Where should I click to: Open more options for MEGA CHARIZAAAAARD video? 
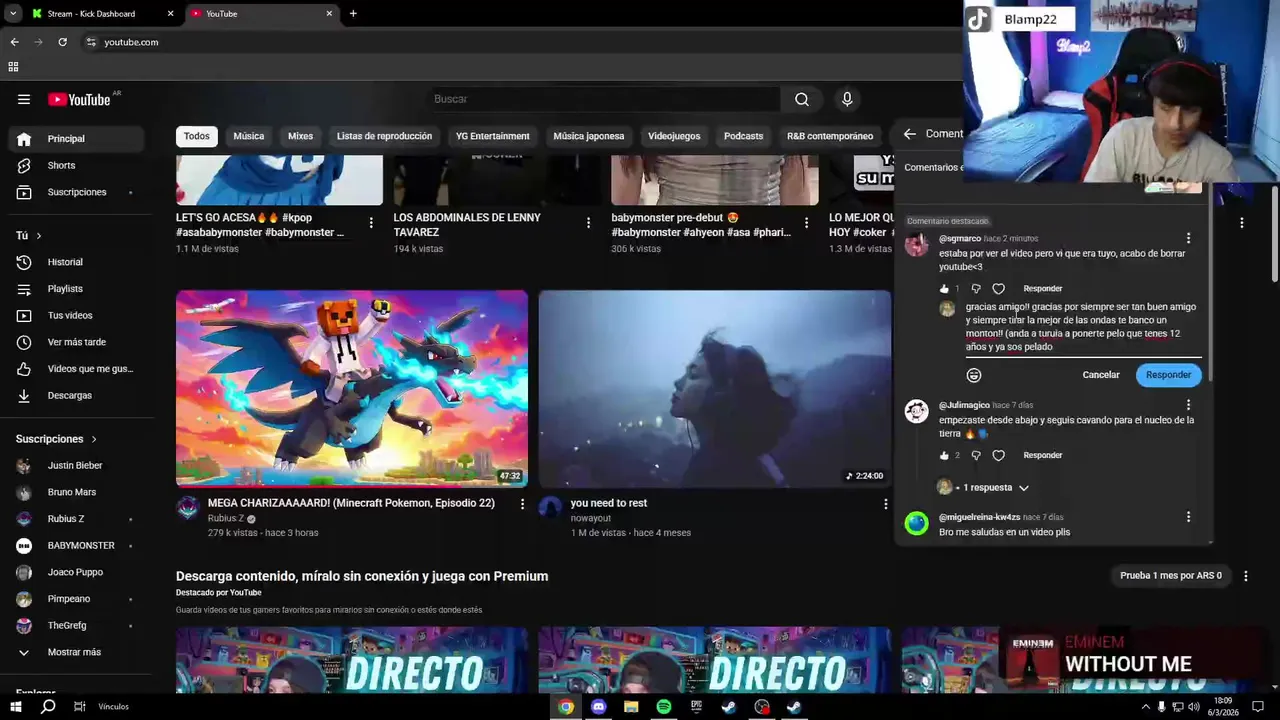(522, 504)
